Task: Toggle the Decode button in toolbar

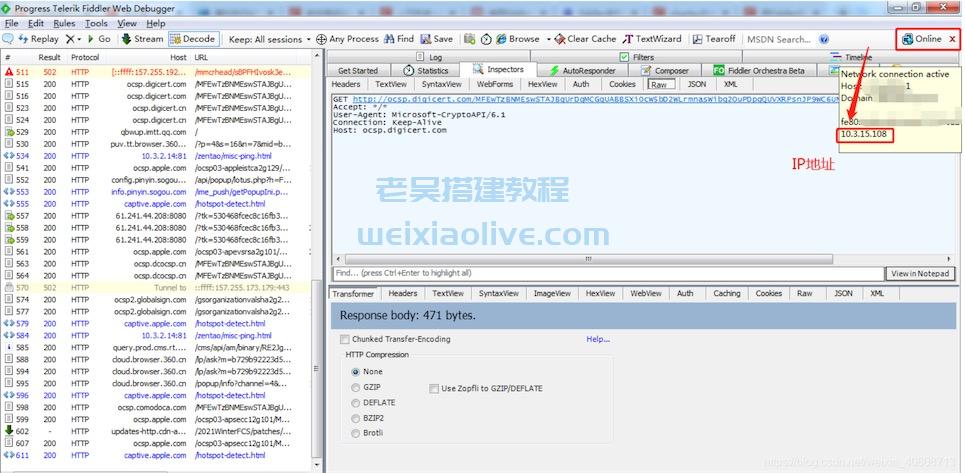Action: point(192,39)
